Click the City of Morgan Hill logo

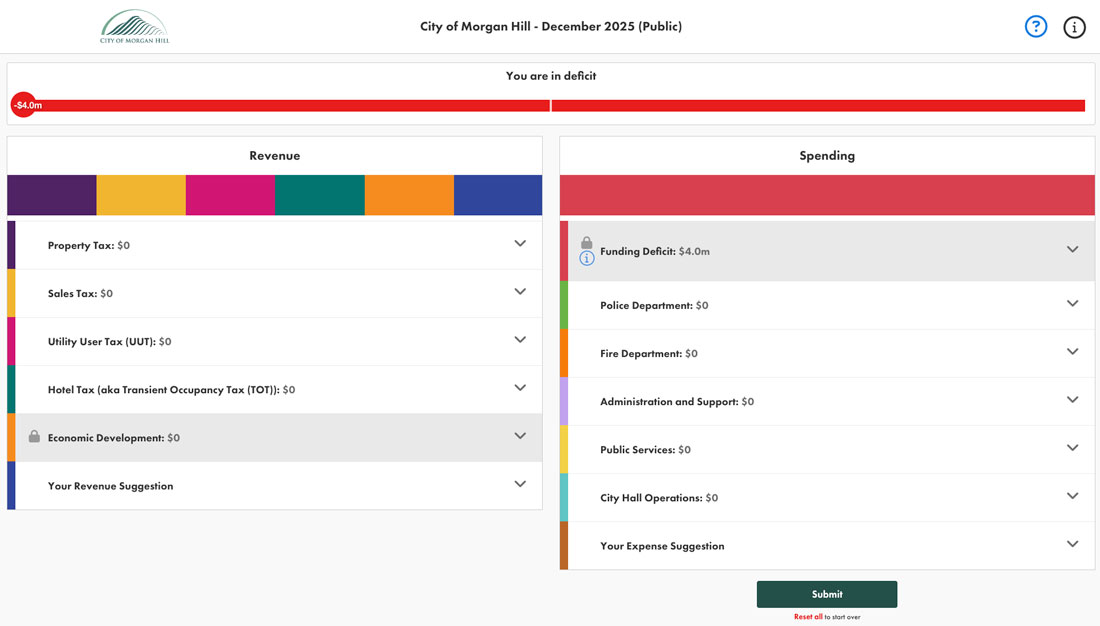tap(134, 27)
